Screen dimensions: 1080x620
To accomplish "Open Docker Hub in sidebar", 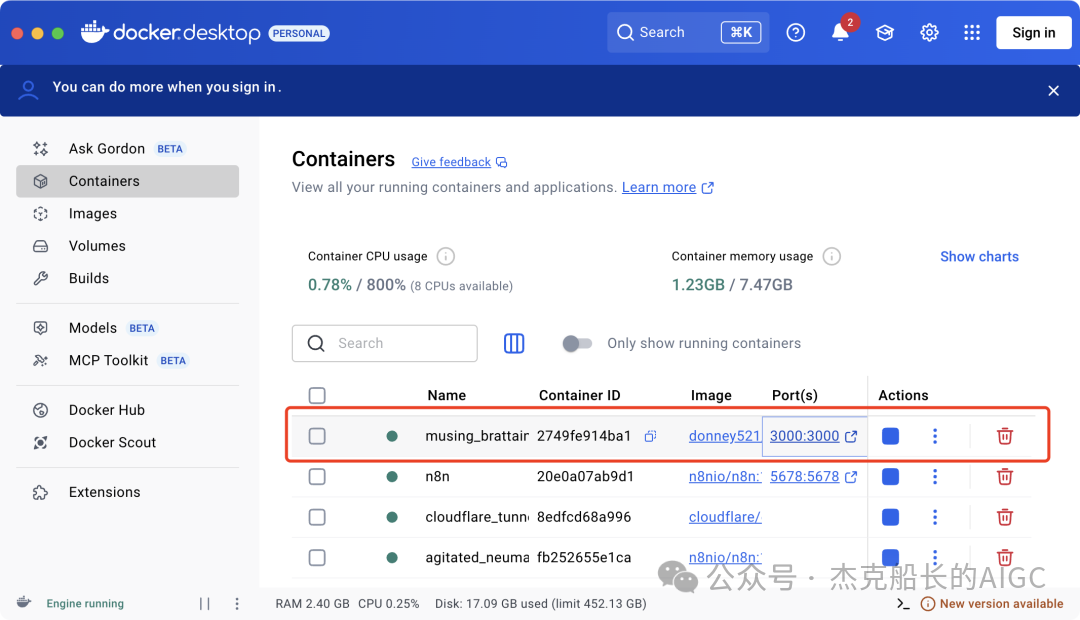I will tap(127, 410).
